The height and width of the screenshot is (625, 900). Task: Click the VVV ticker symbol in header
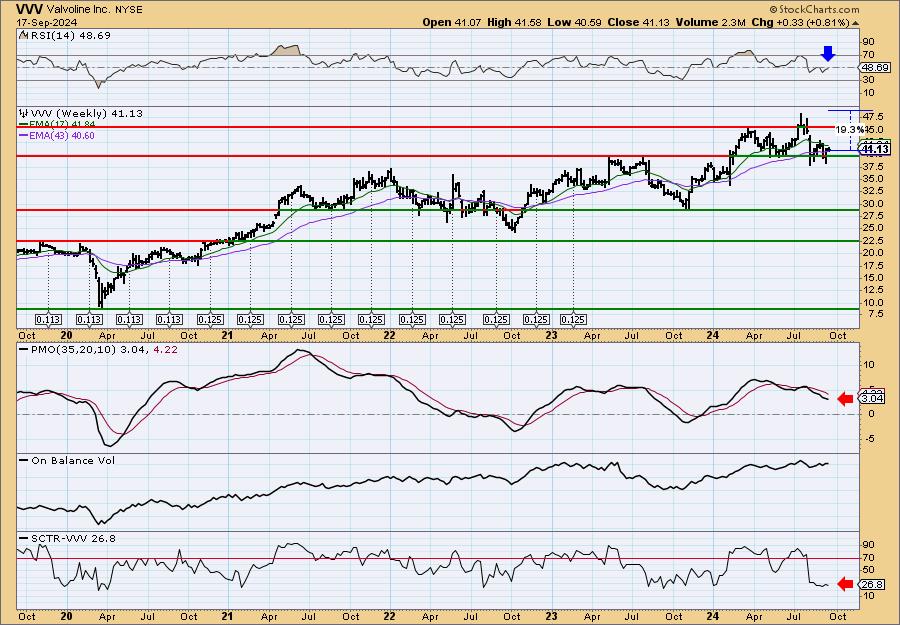pyautogui.click(x=27, y=10)
